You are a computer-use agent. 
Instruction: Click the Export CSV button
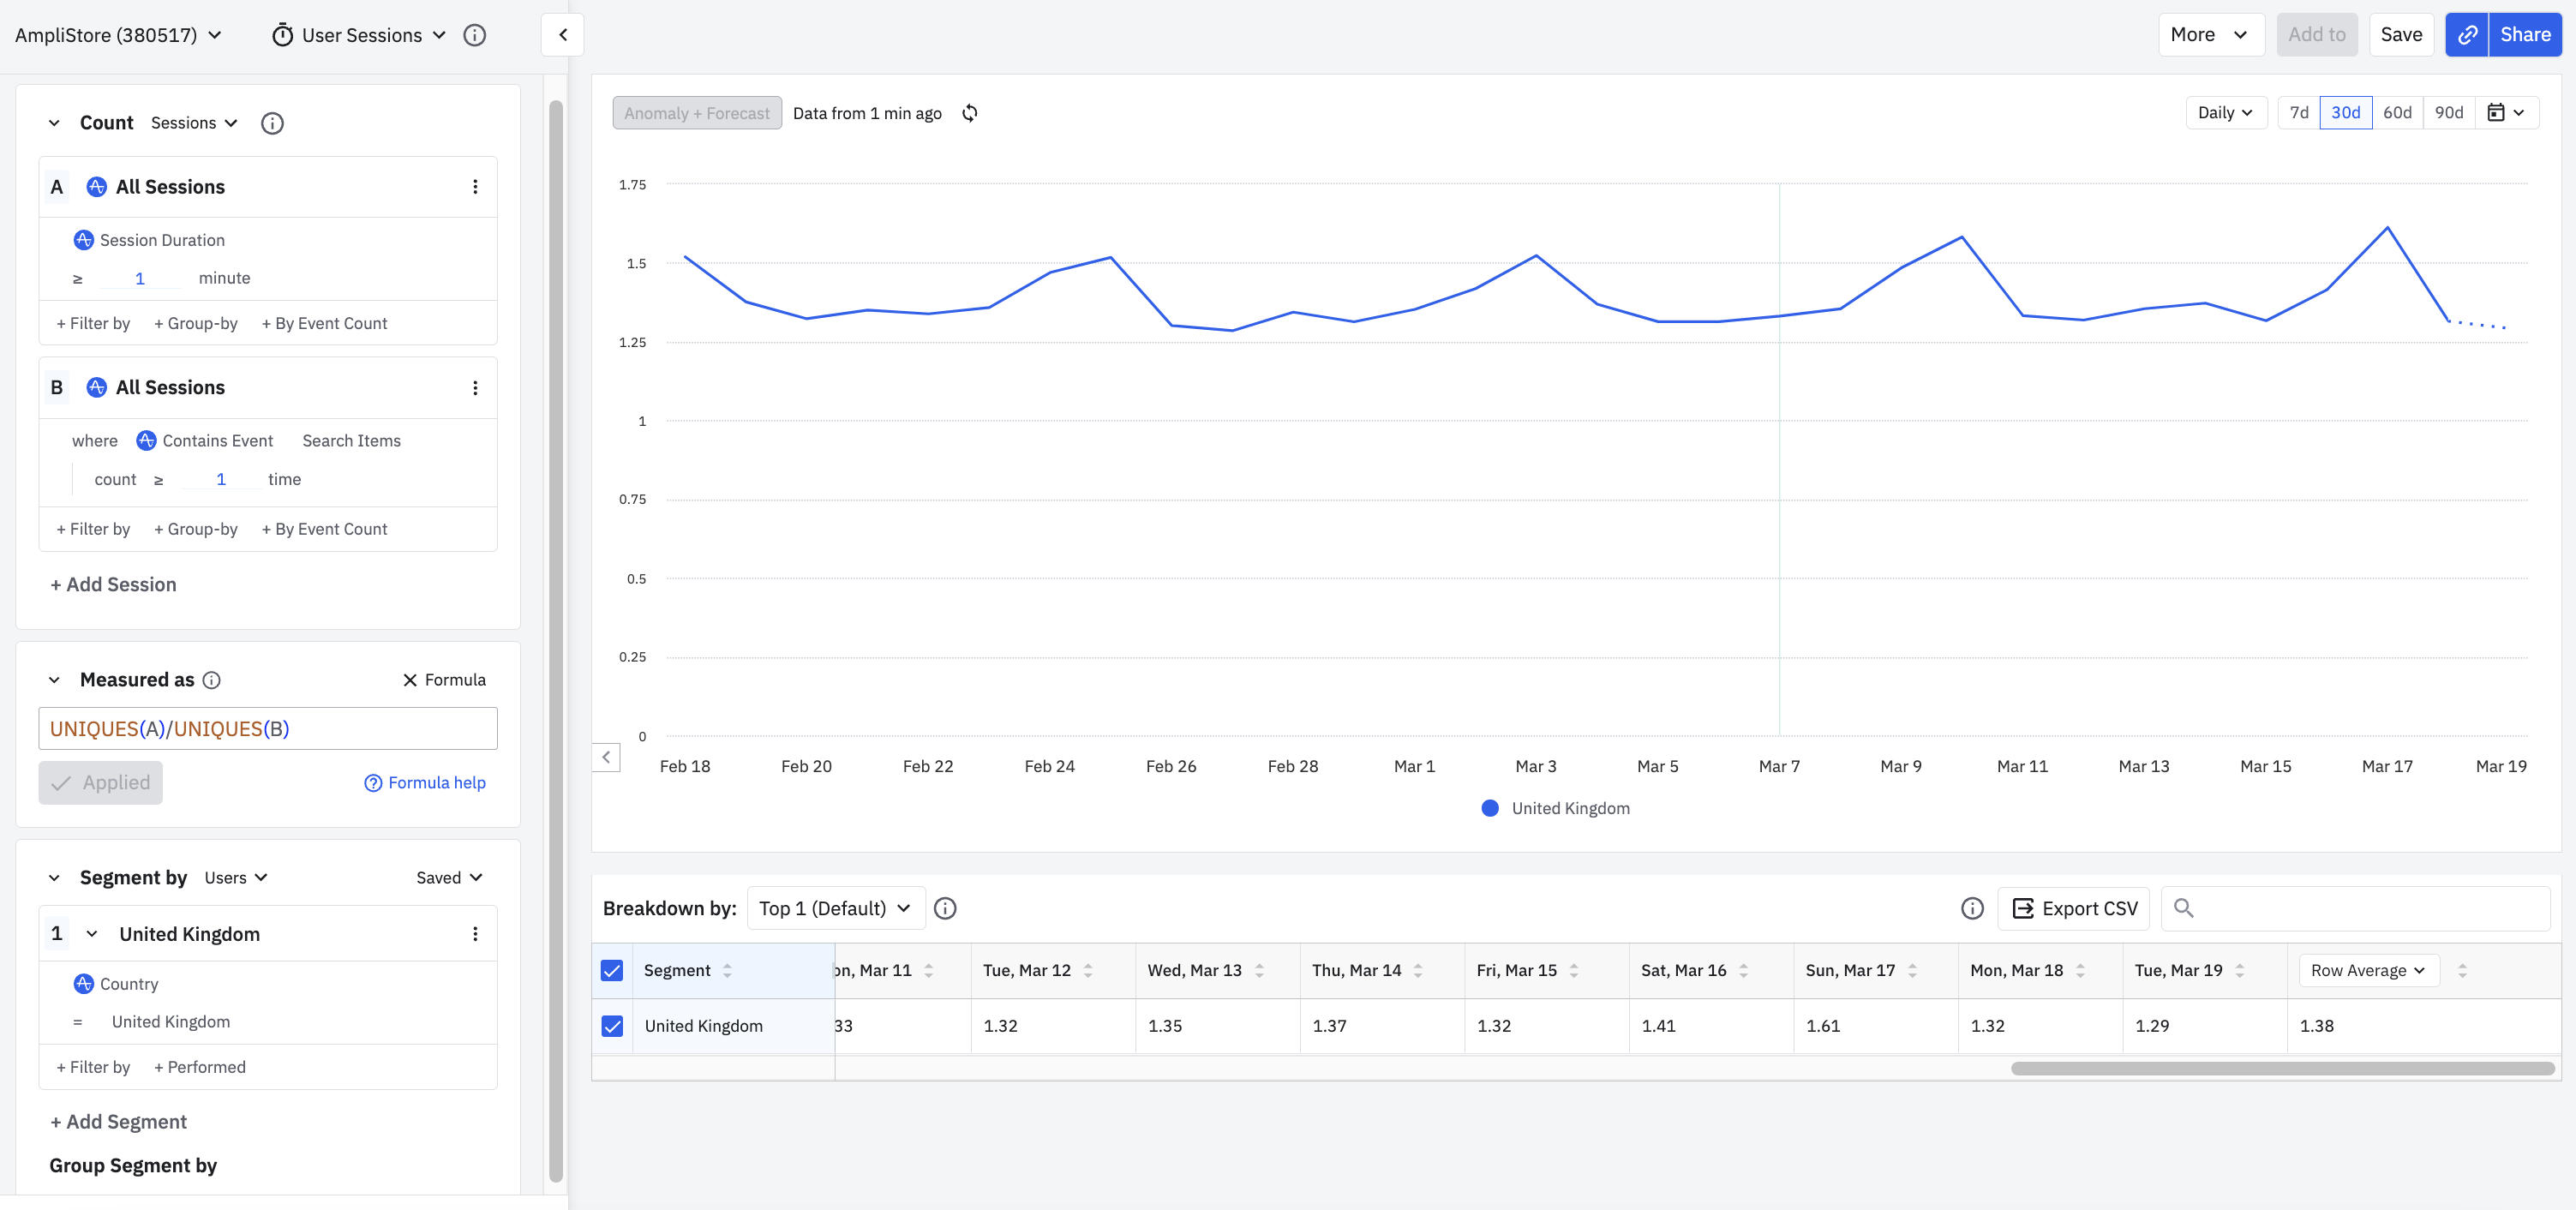pyautogui.click(x=2073, y=908)
